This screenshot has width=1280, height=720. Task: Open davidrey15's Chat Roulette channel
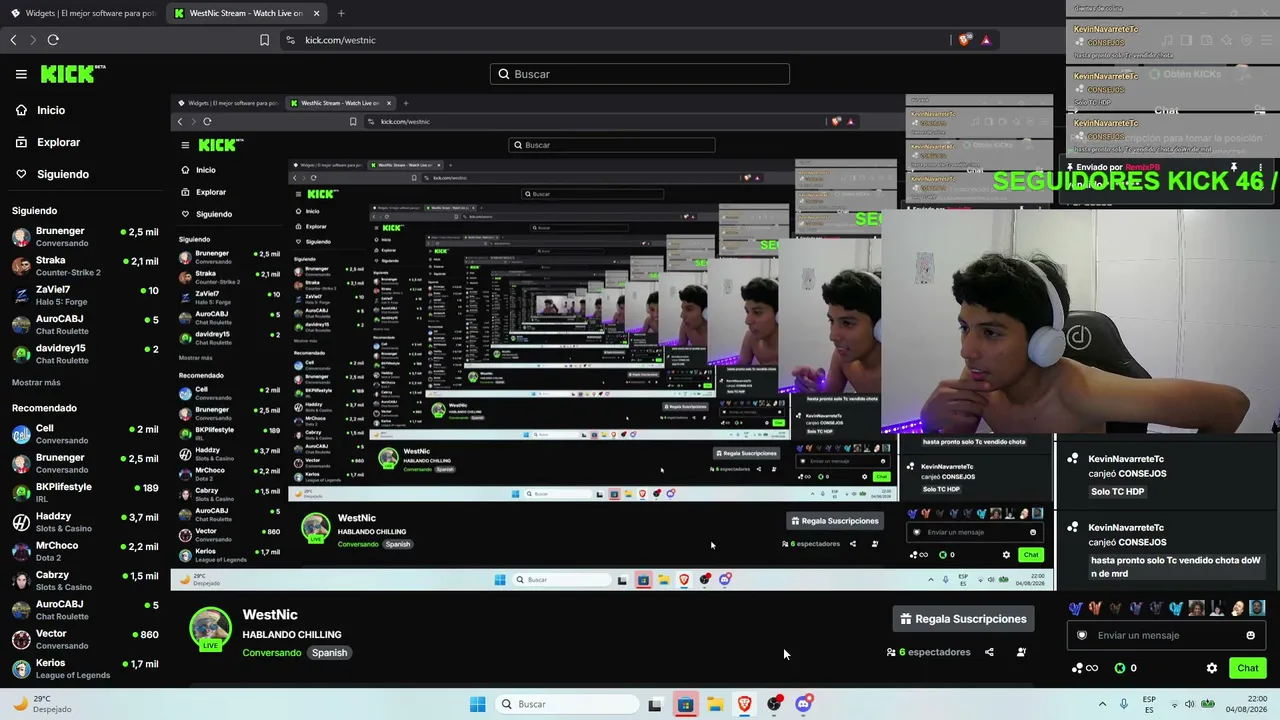[x=85, y=354]
